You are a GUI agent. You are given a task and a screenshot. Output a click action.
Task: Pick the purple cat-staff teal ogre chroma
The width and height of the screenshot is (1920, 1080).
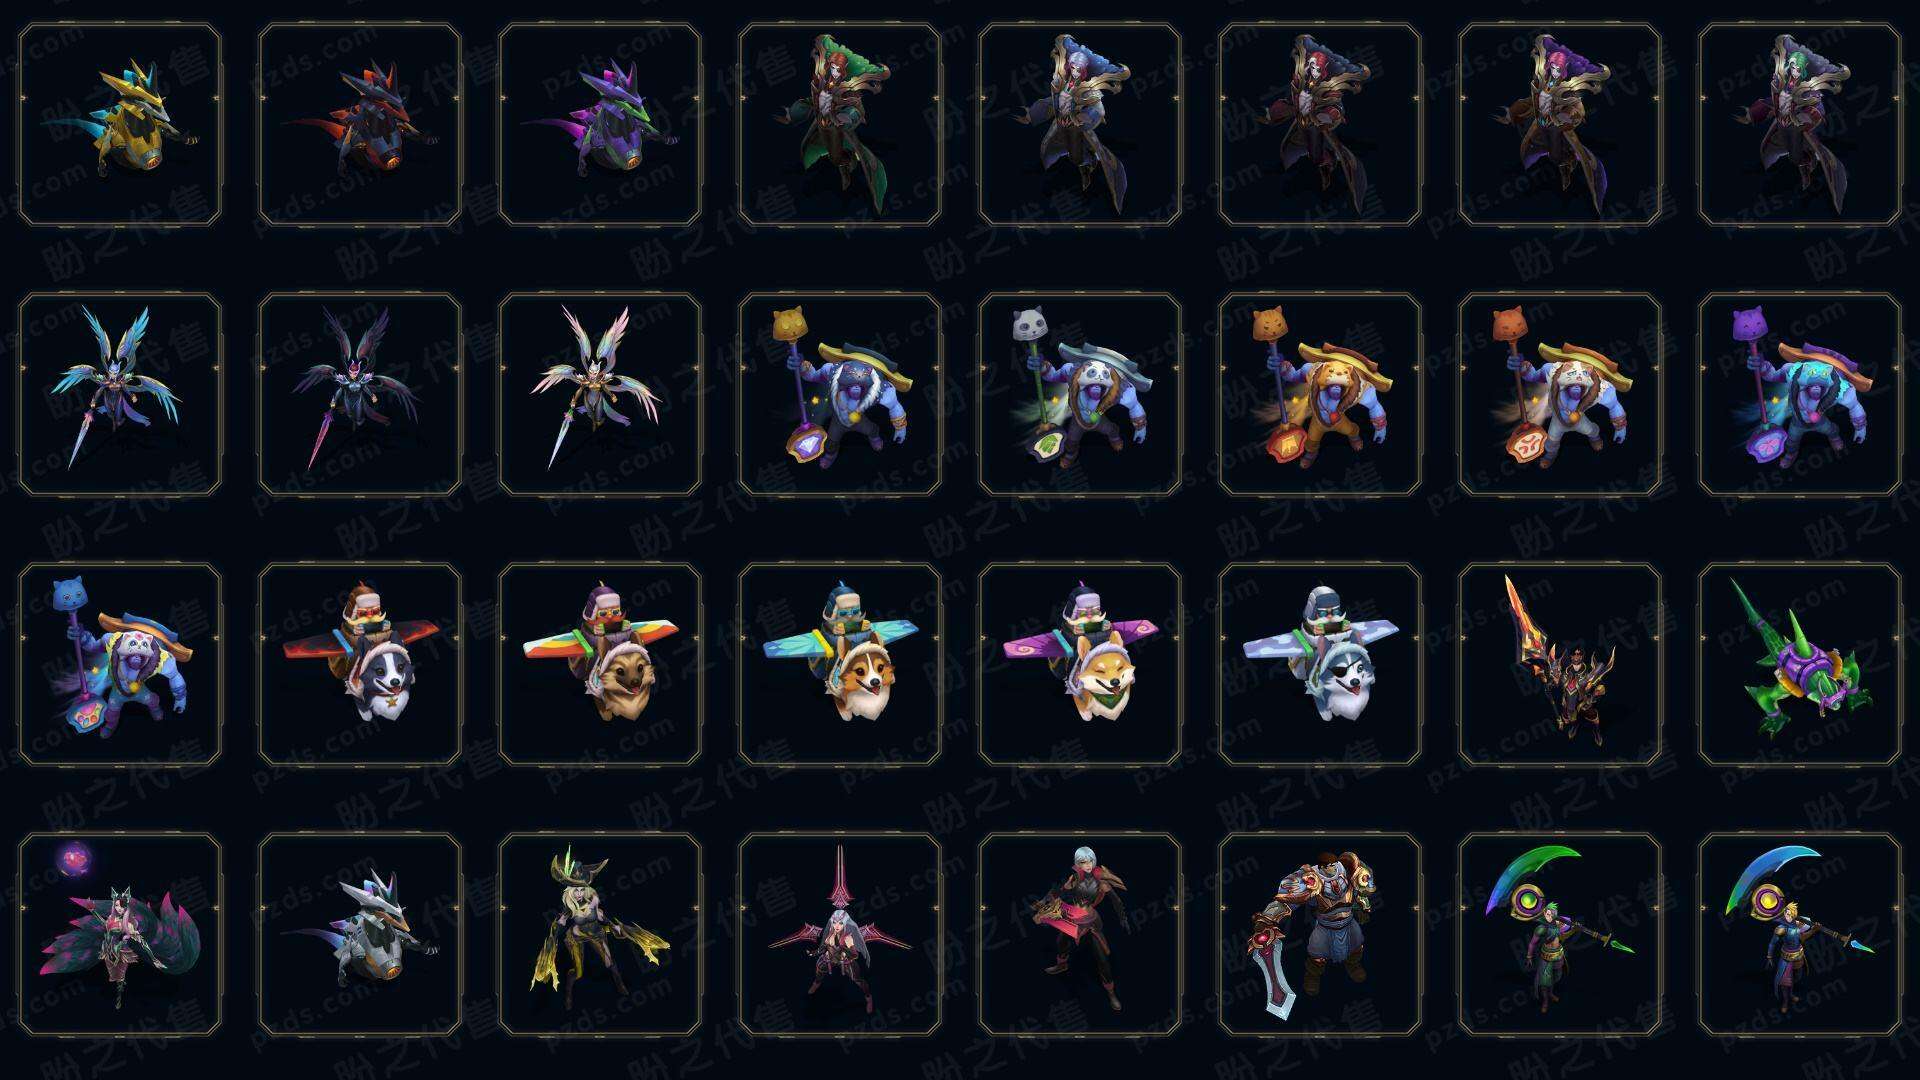point(1800,394)
